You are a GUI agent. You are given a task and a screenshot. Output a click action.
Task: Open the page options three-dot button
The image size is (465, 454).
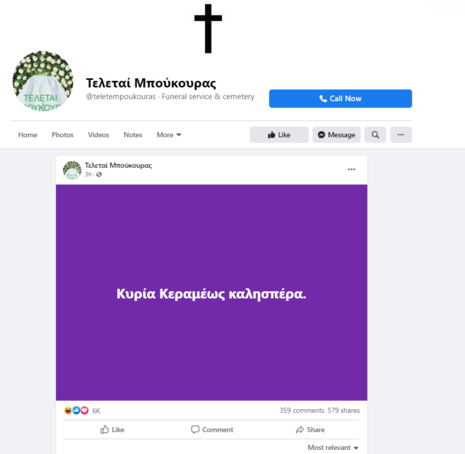point(401,135)
